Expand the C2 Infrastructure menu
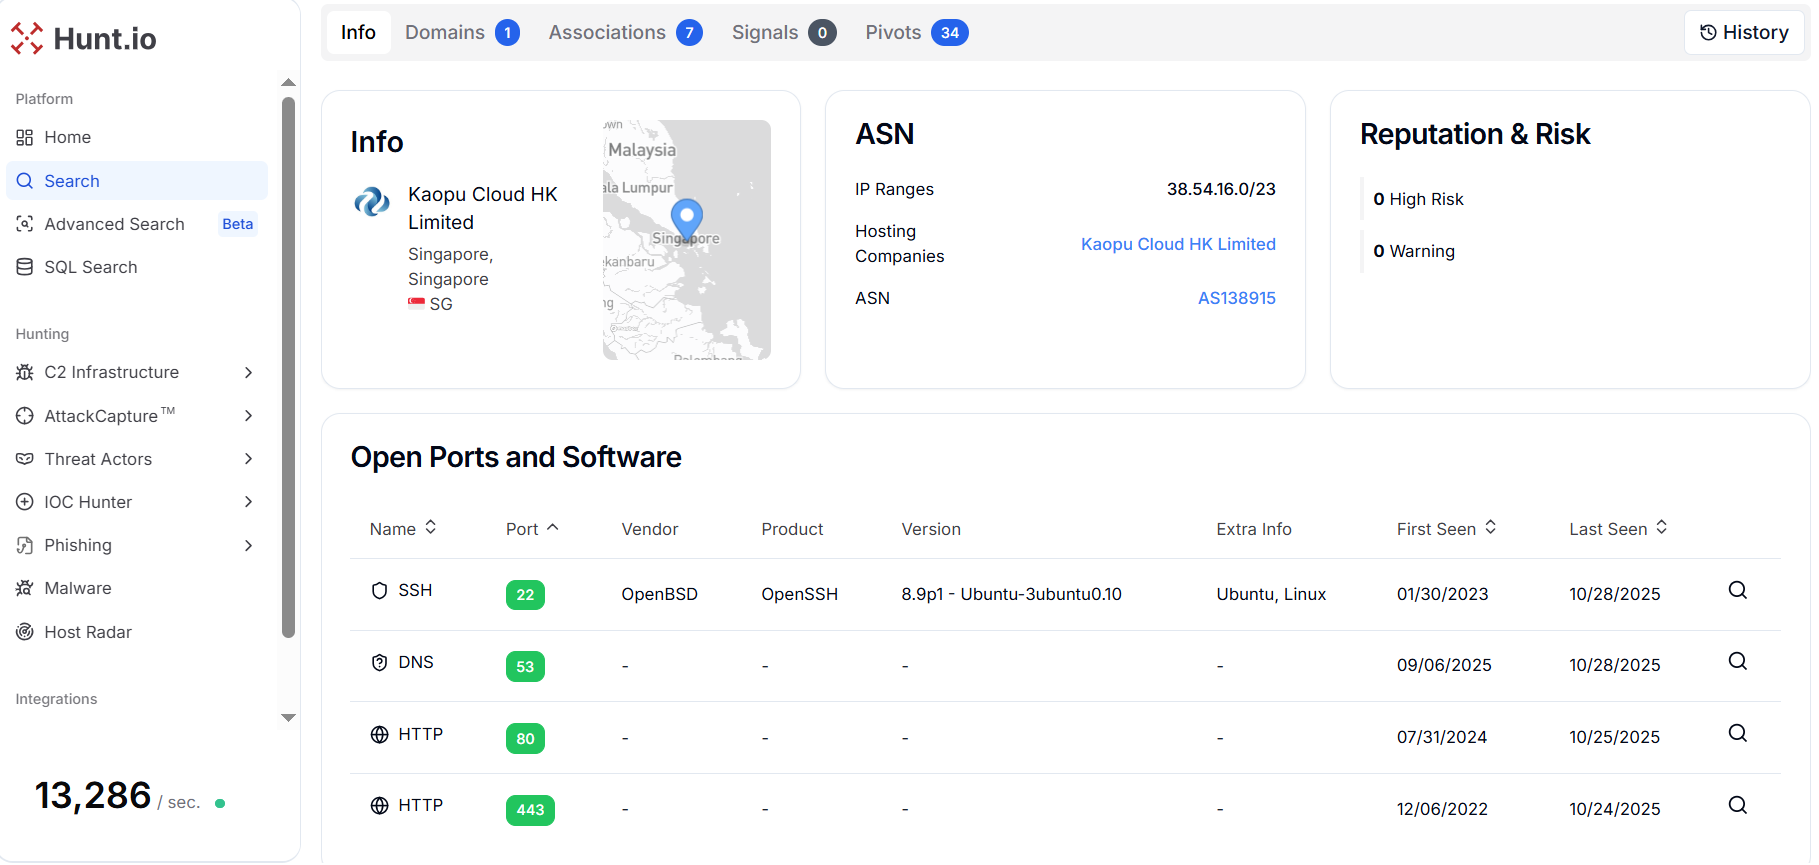1819x865 pixels. [x=248, y=373]
